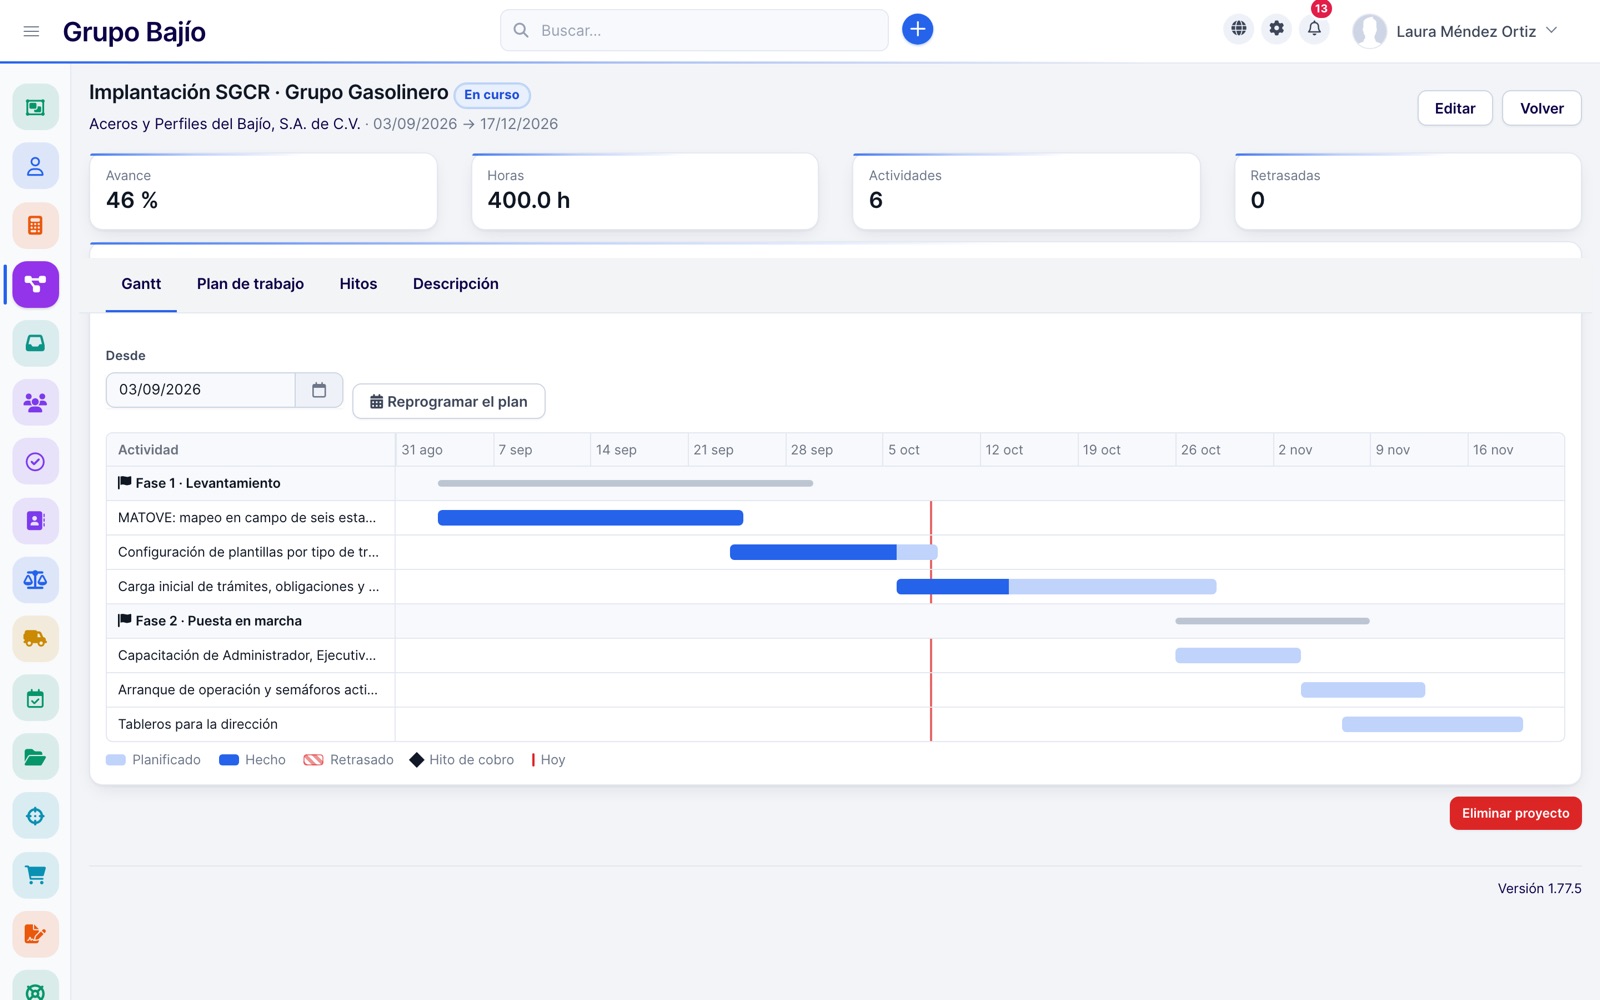Open the settings gear icon

tap(1276, 29)
